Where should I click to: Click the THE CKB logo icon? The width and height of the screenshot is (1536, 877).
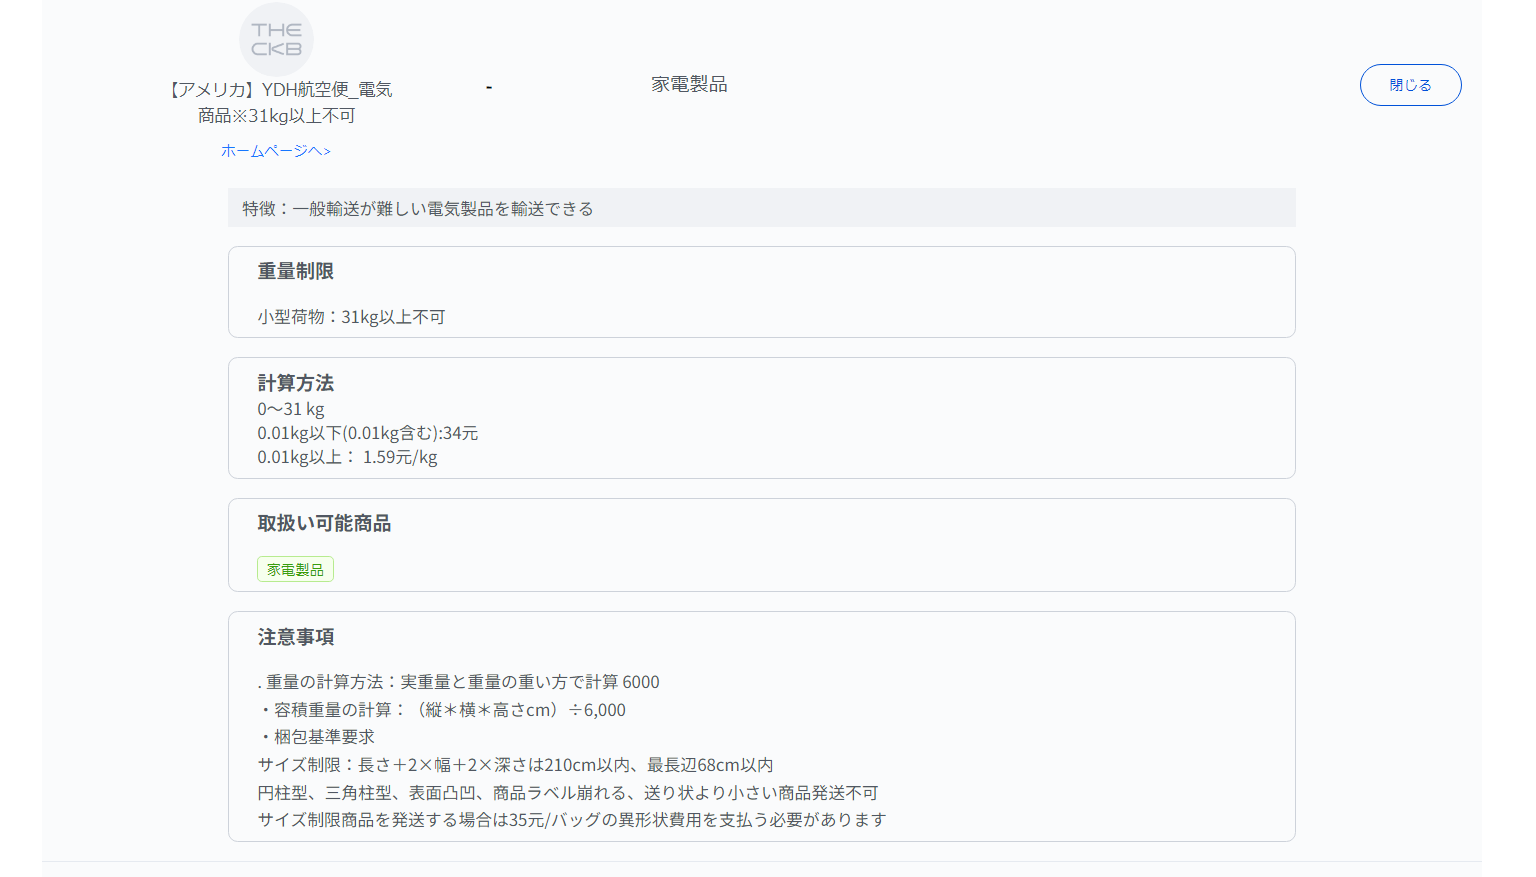[x=277, y=39]
